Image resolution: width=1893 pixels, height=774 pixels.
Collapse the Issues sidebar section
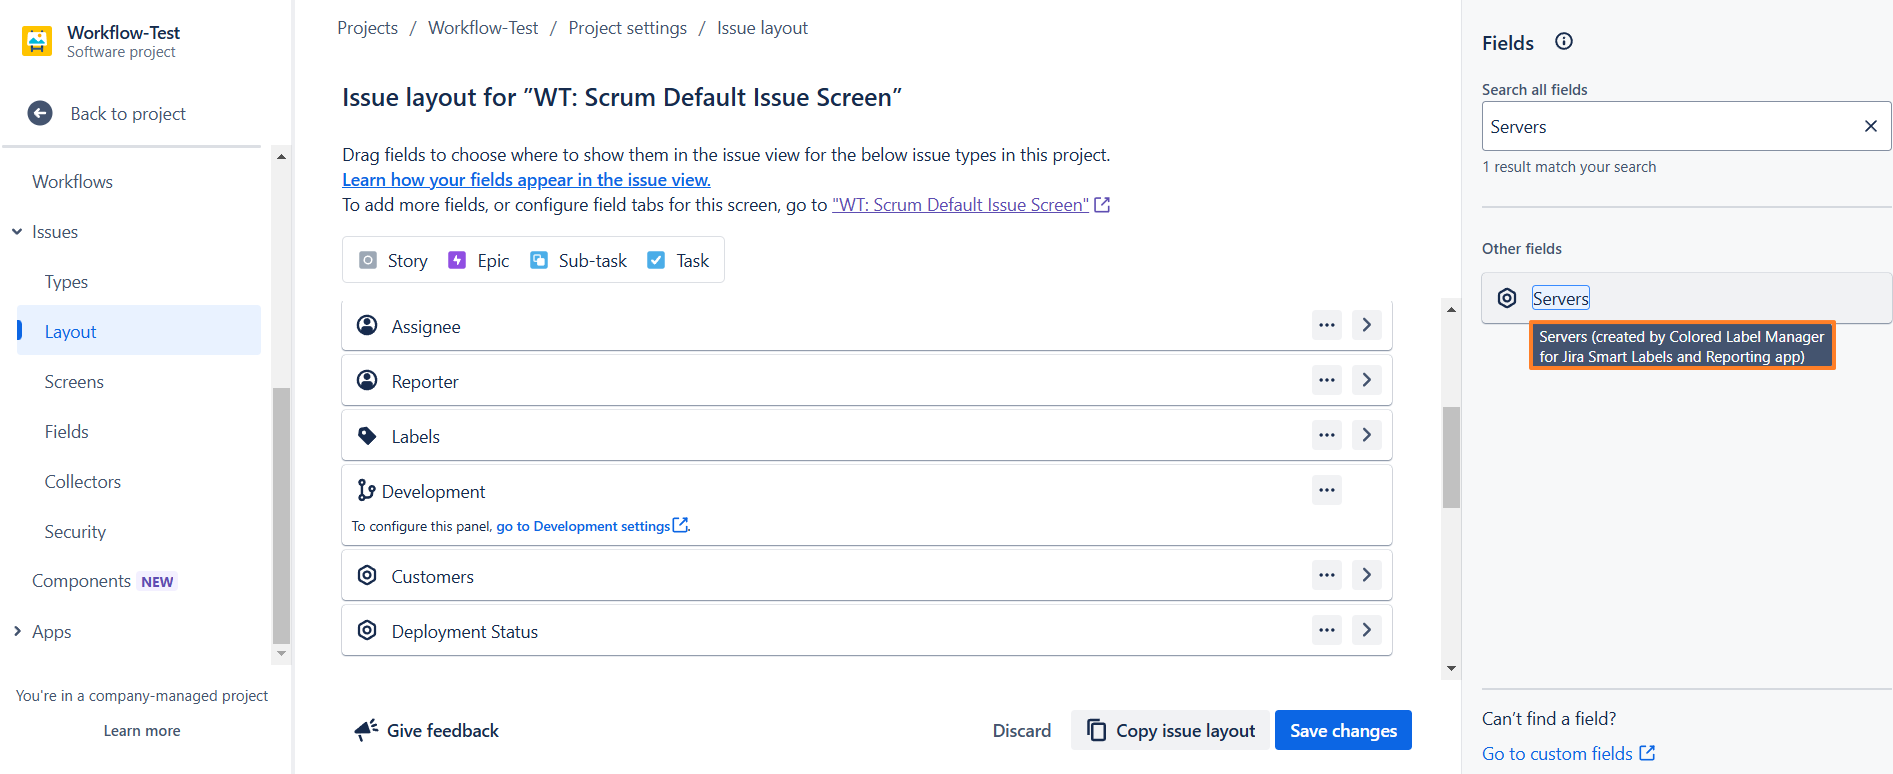tap(17, 232)
